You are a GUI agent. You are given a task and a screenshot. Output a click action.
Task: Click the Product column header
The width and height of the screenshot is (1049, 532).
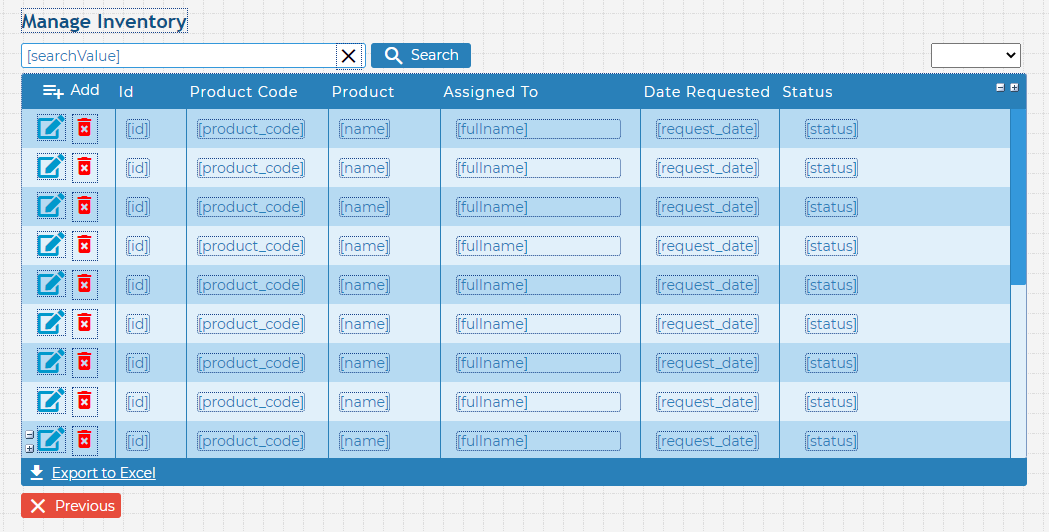click(x=363, y=92)
